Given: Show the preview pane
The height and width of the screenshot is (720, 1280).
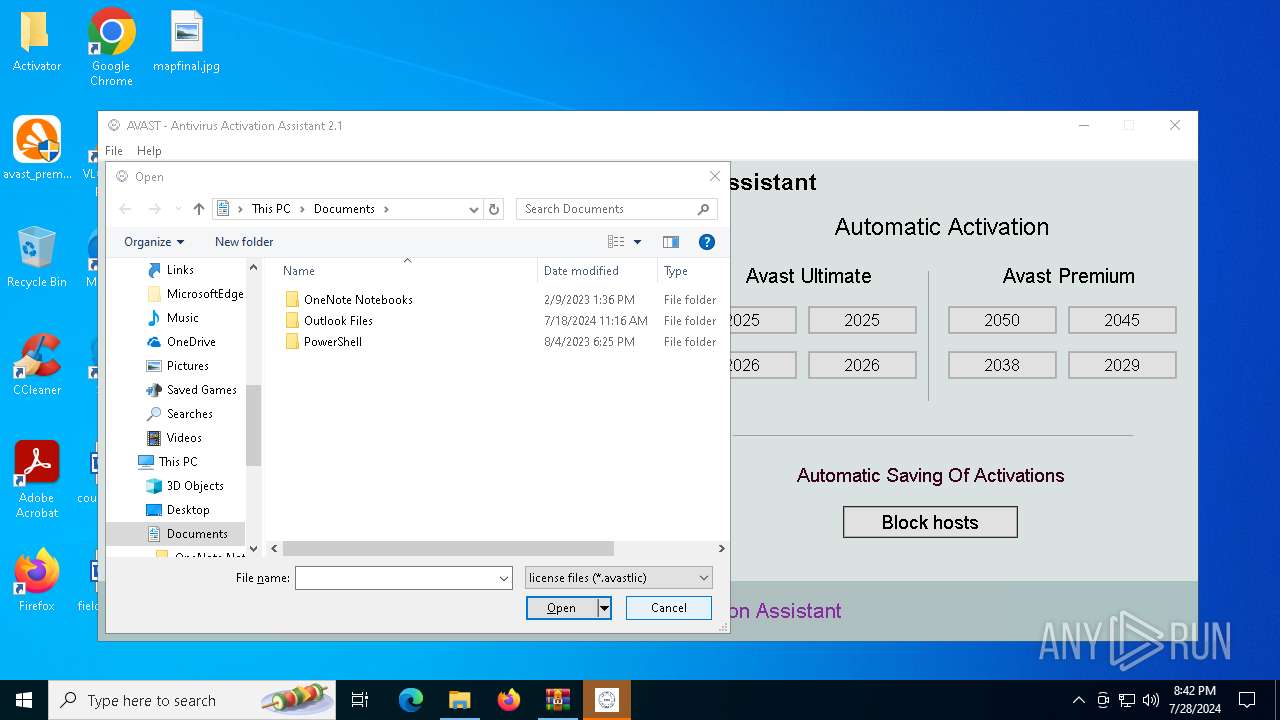Looking at the screenshot, I should 671,242.
